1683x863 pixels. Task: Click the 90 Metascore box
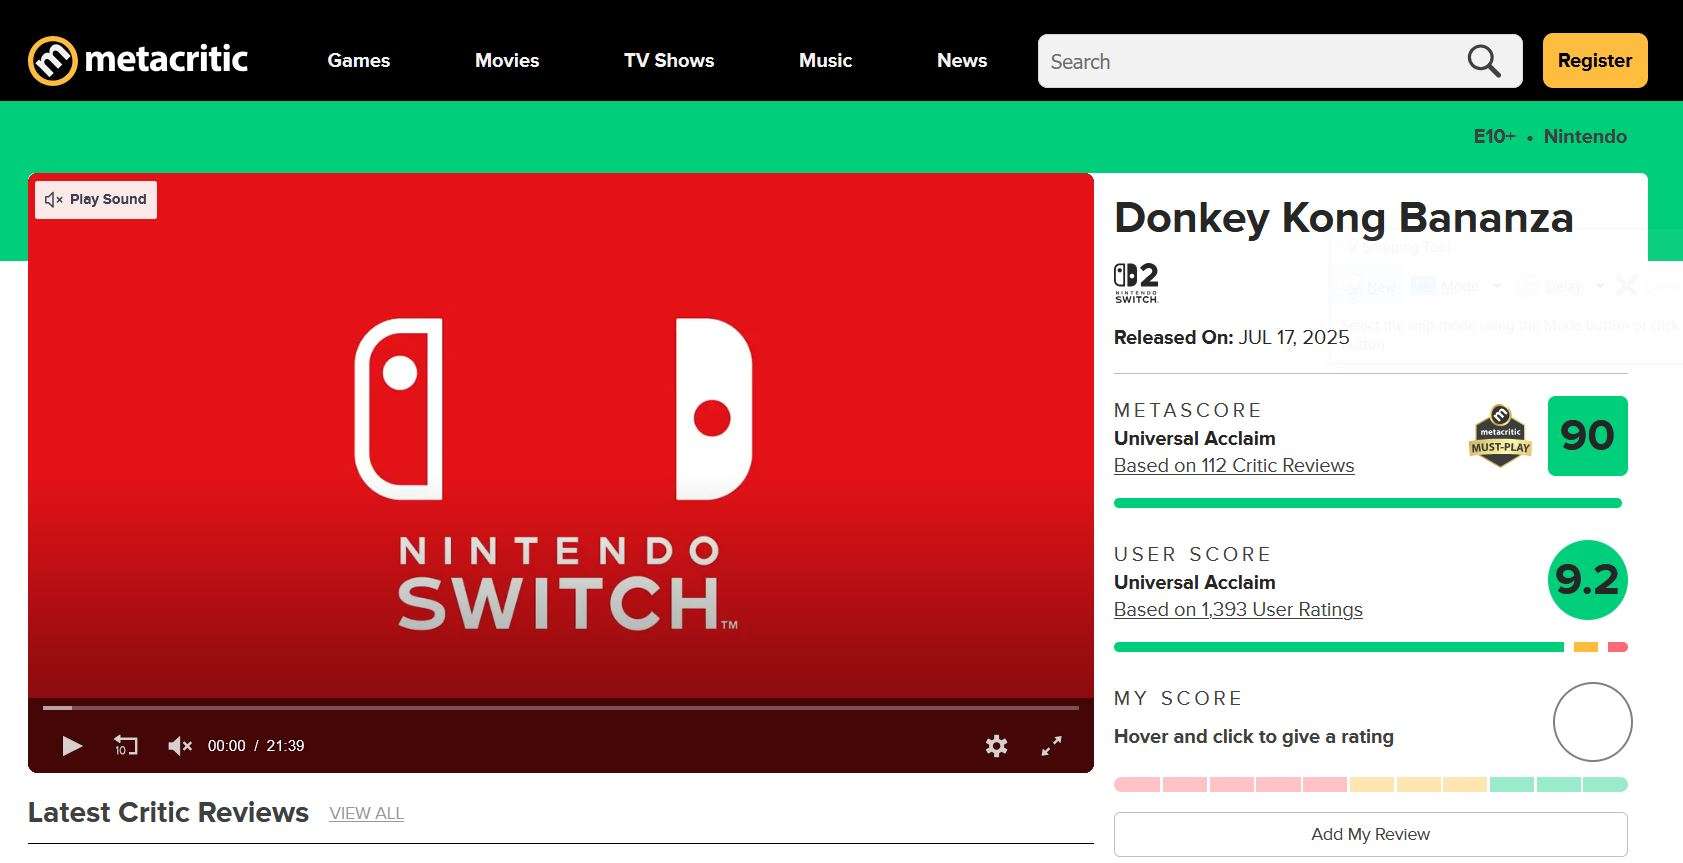(x=1588, y=436)
